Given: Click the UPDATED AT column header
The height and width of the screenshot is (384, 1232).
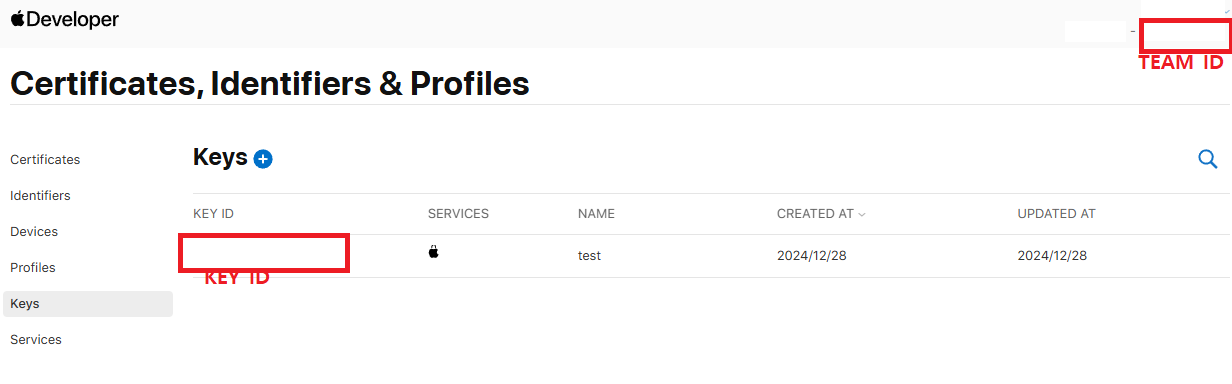Looking at the screenshot, I should [1056, 214].
